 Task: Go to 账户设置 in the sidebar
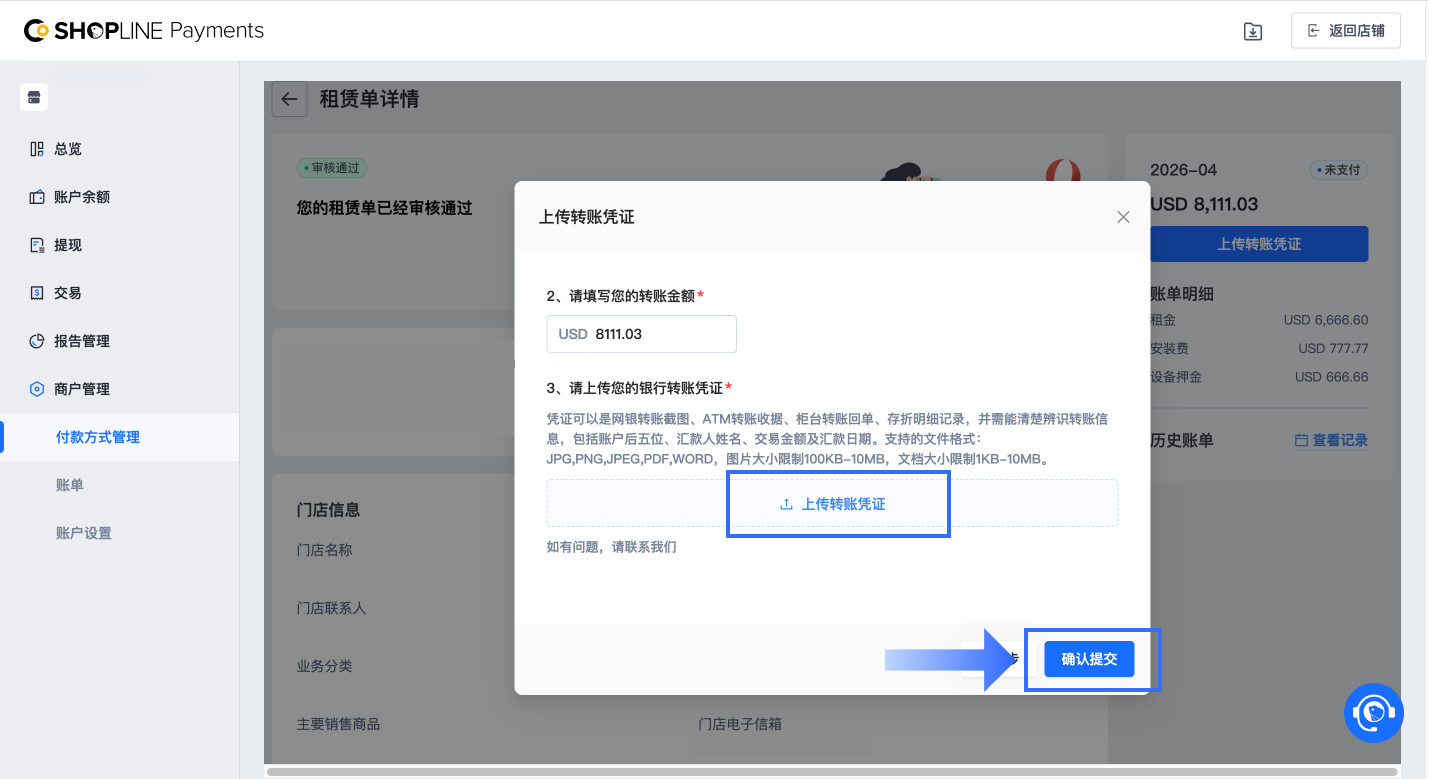(84, 533)
